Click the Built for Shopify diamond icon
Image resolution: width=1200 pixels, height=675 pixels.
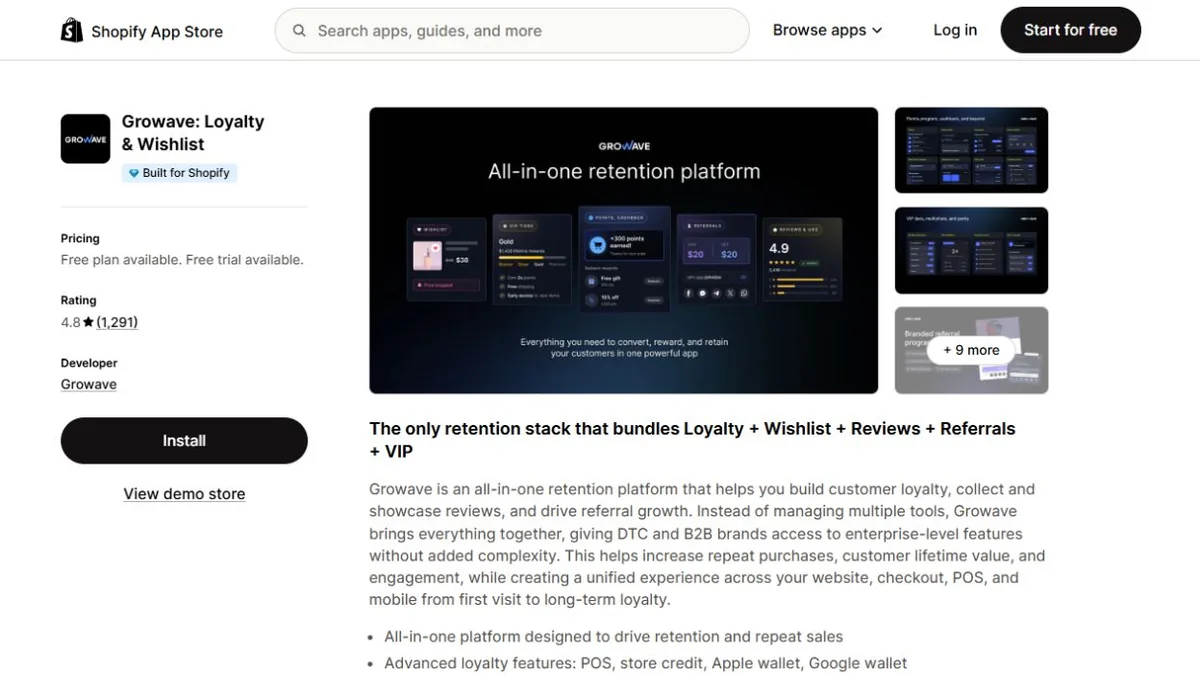tap(134, 173)
